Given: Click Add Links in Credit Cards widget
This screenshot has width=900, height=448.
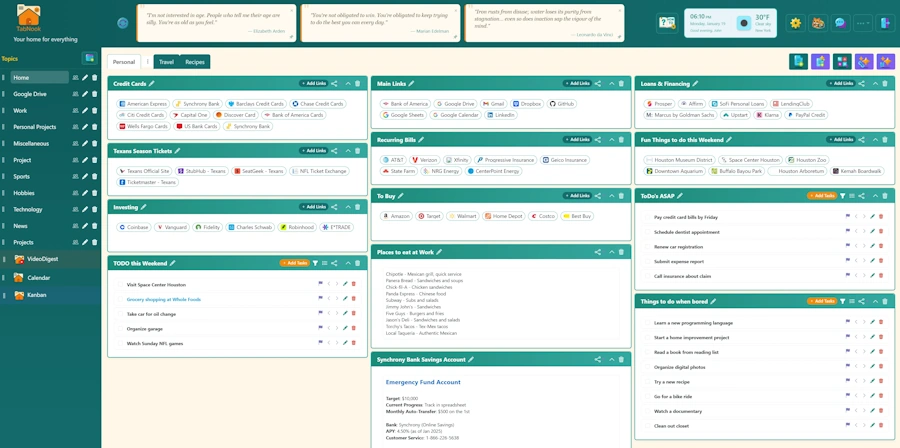Looking at the screenshot, I should (313, 84).
